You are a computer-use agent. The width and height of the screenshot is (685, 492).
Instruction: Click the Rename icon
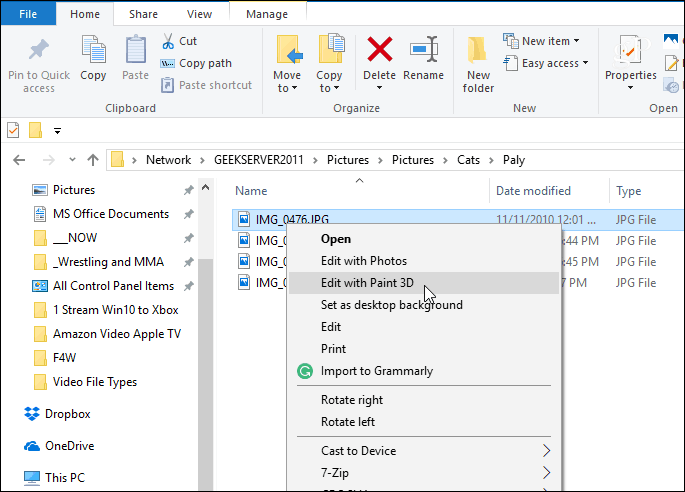coord(424,49)
